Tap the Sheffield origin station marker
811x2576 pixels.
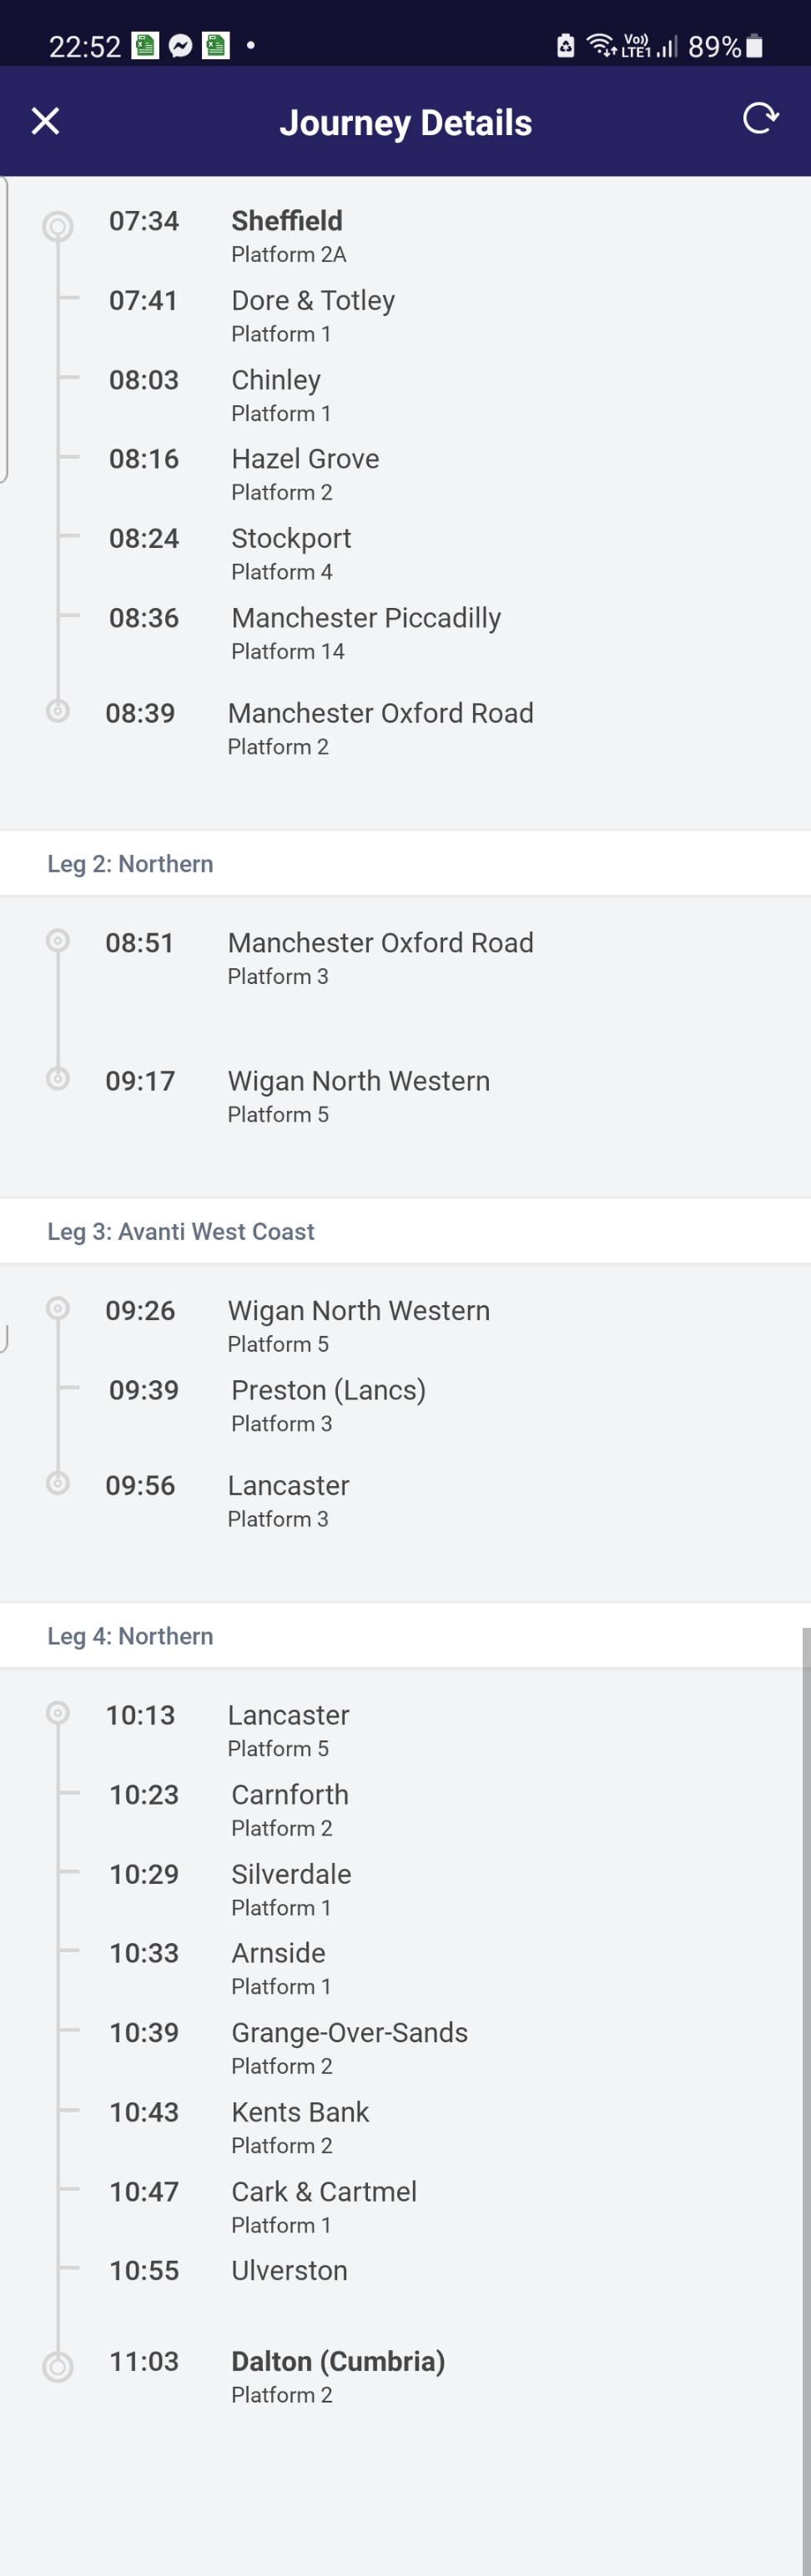click(x=58, y=227)
